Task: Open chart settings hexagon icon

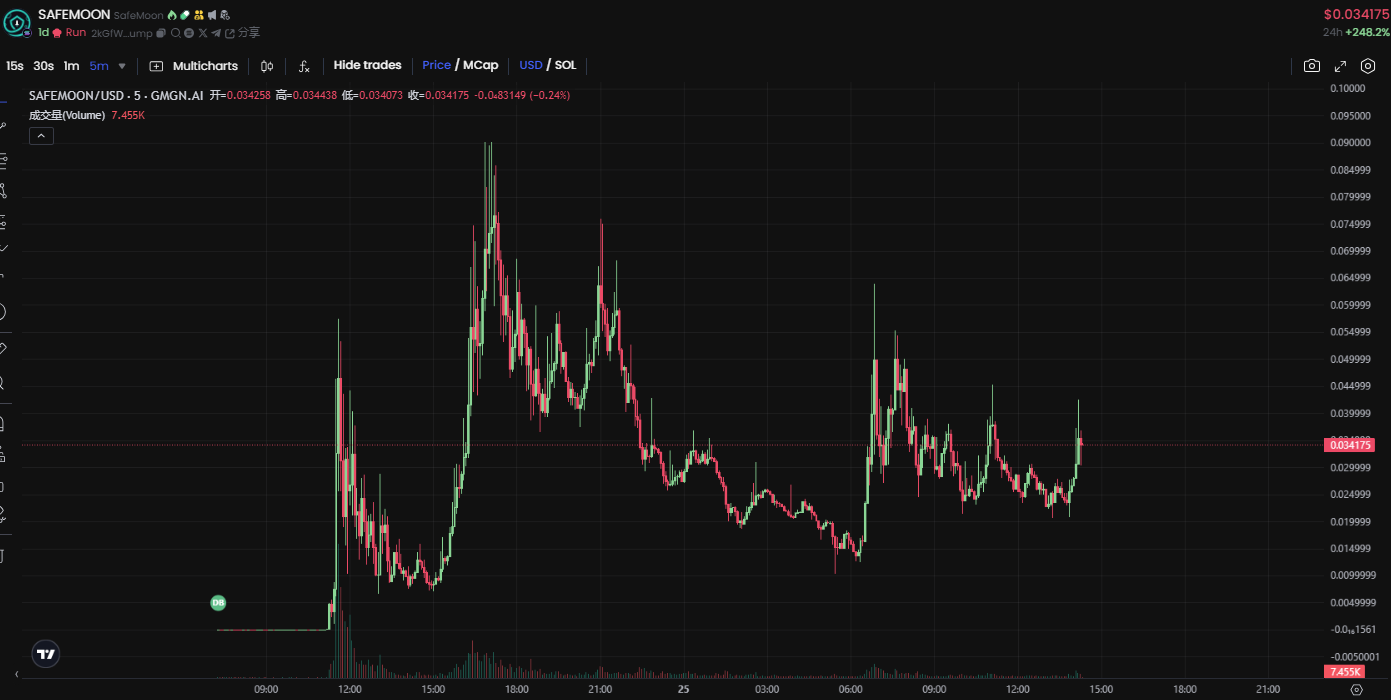Action: 1368,66
